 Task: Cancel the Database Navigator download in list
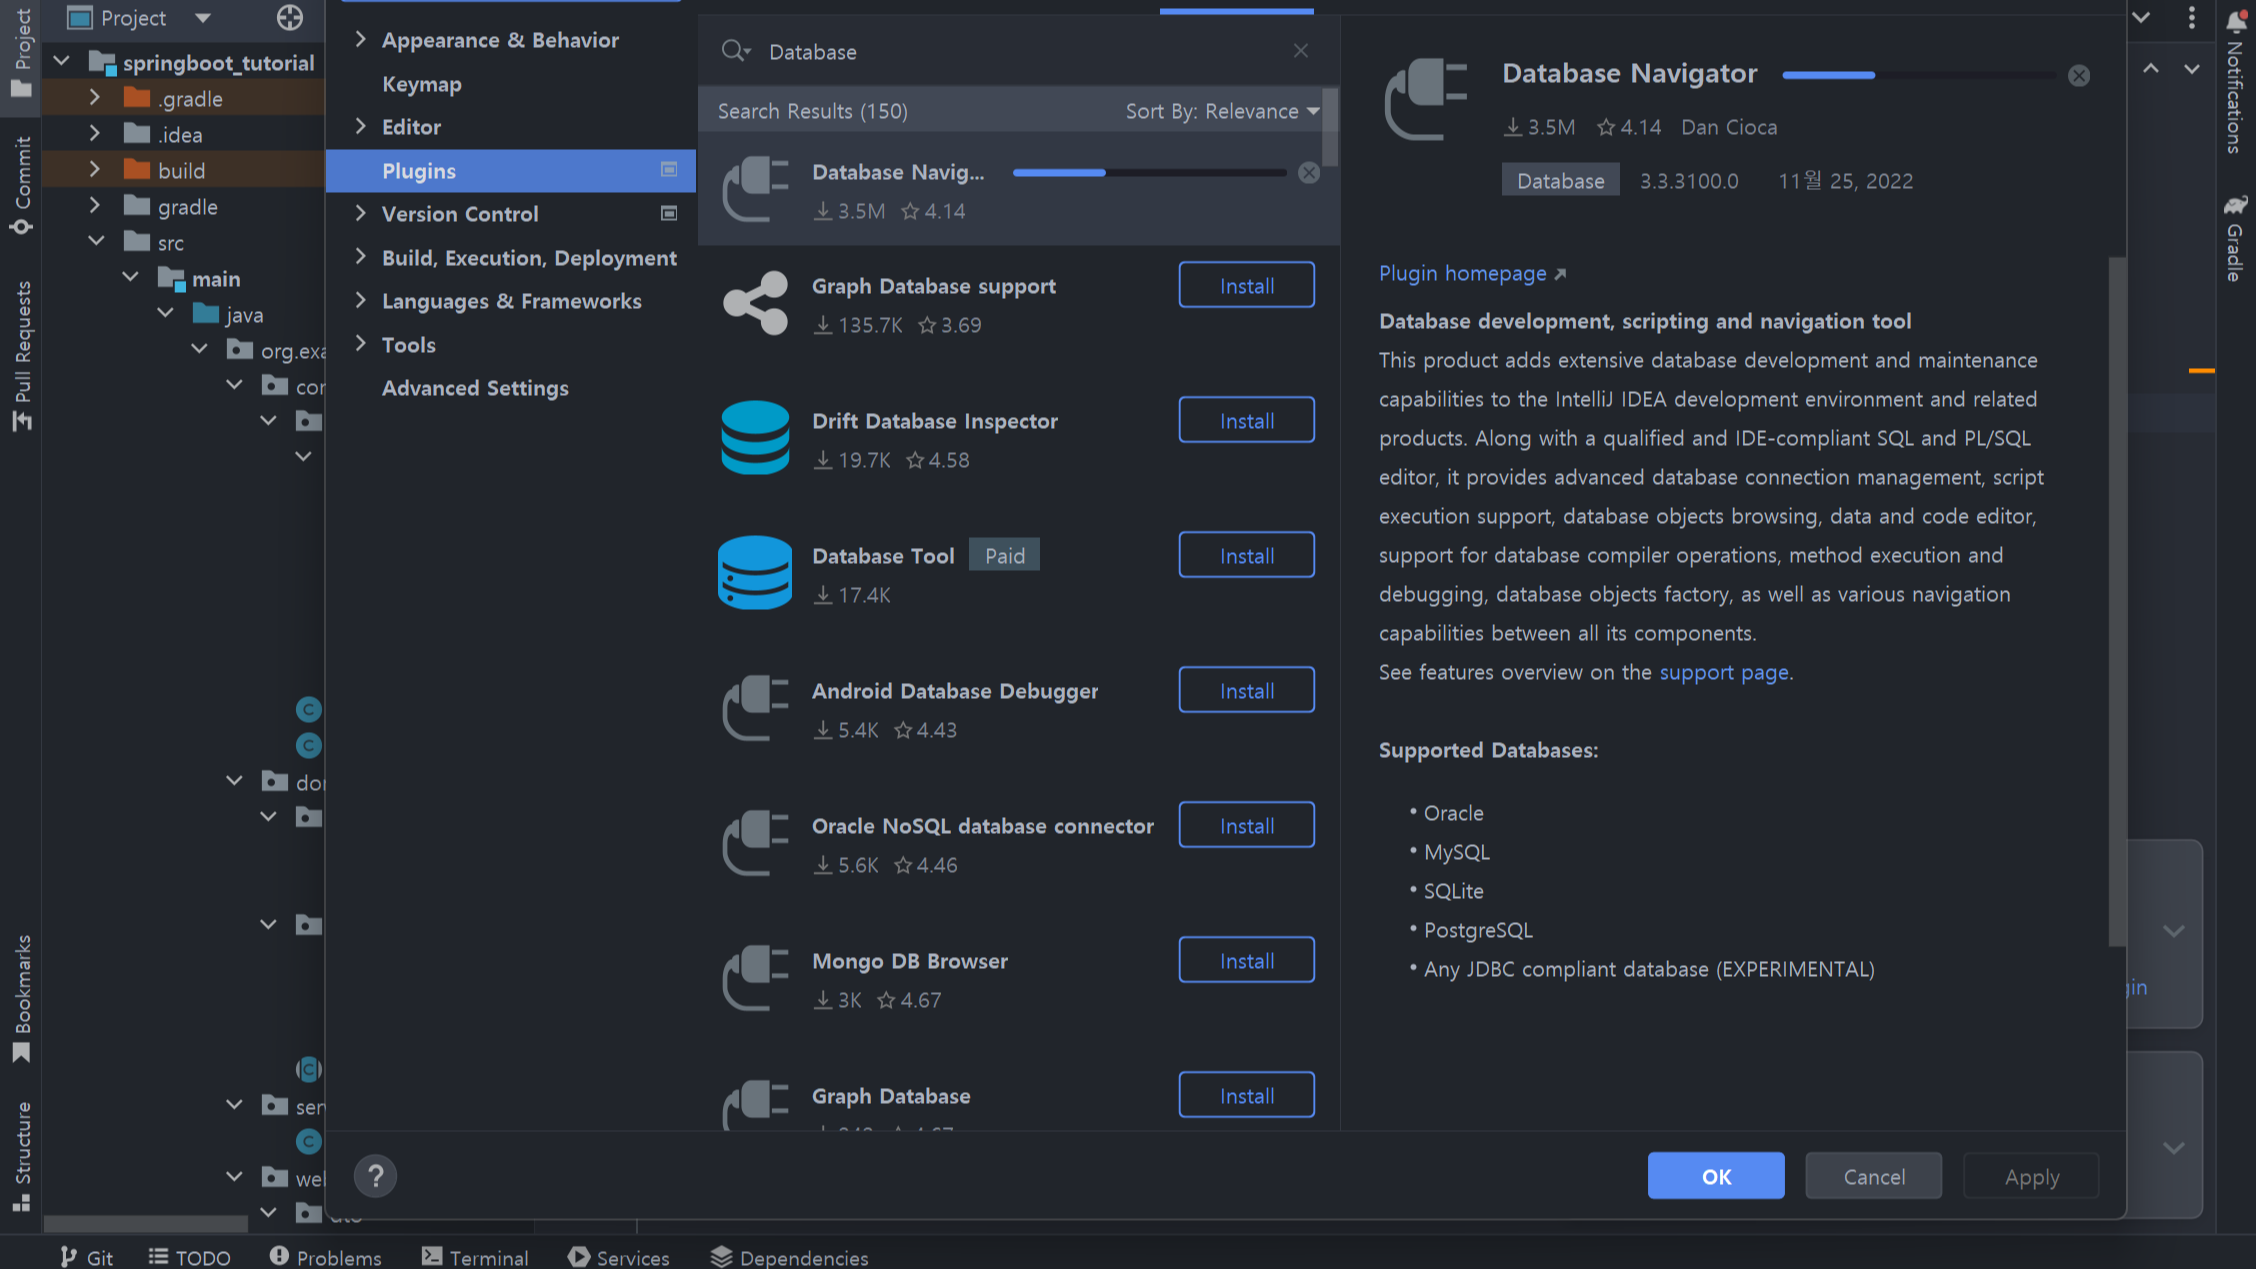click(x=1308, y=173)
